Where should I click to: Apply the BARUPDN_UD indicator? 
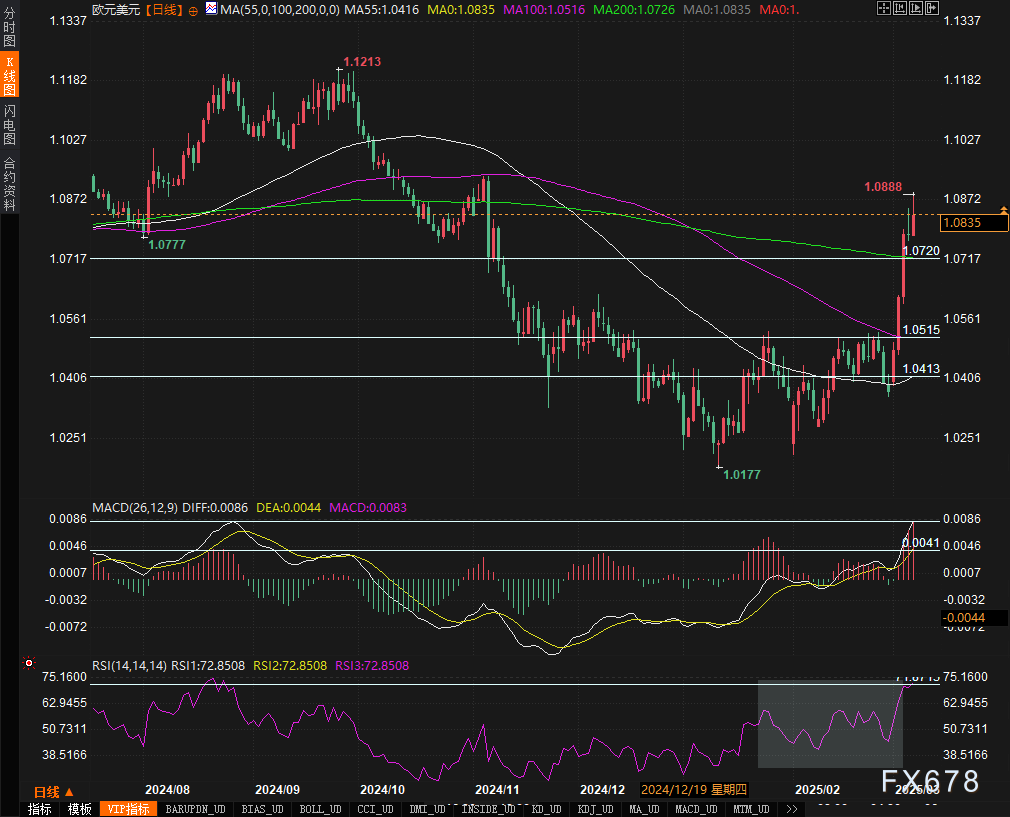(x=195, y=809)
